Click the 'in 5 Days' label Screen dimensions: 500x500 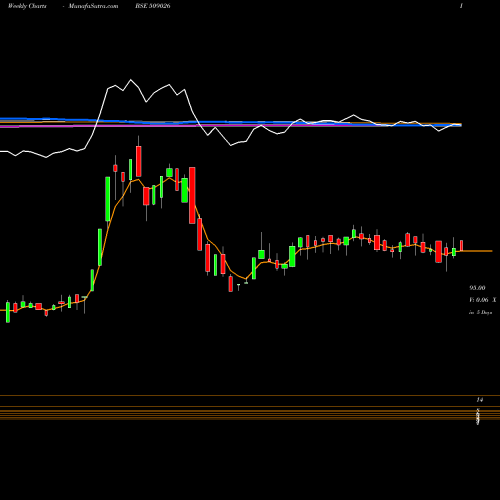pos(480,312)
